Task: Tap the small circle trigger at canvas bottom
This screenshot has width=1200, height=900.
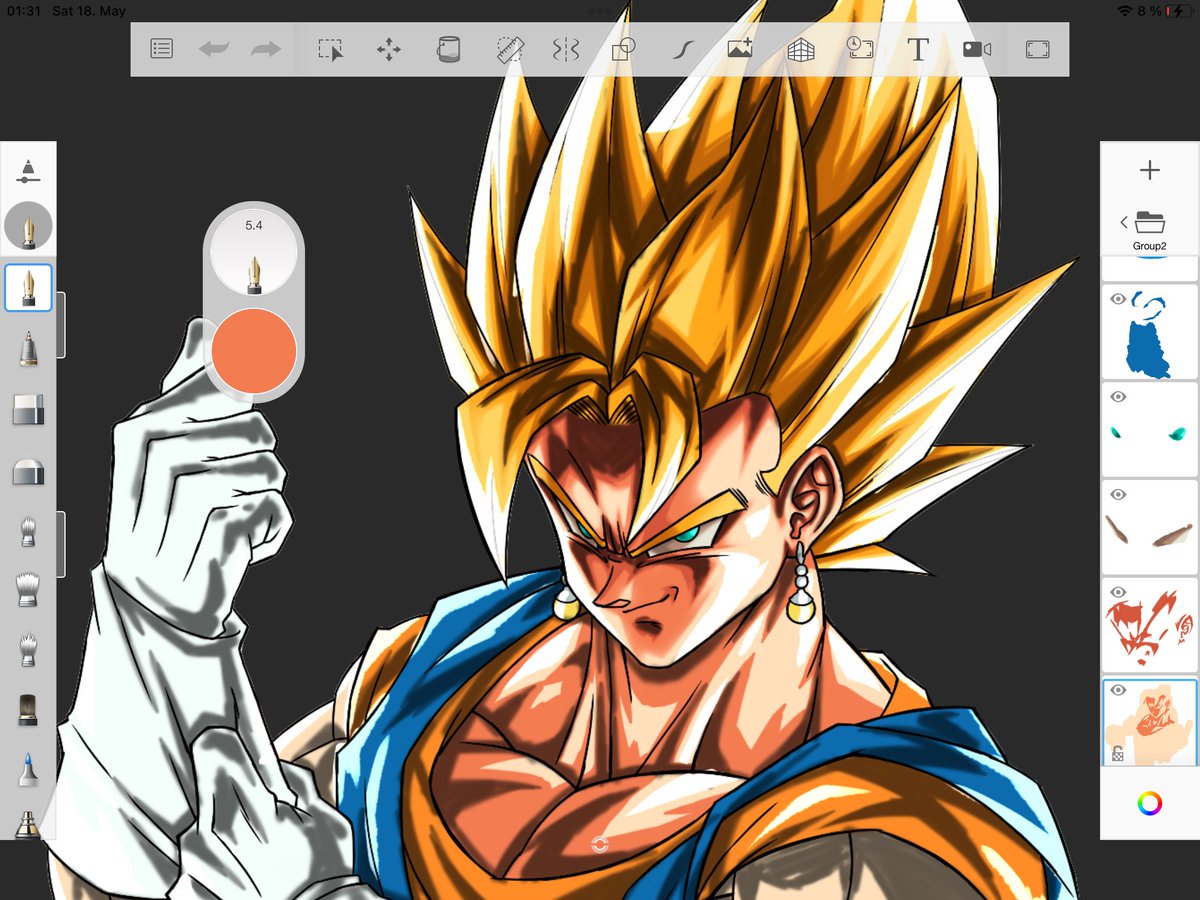Action: pyautogui.click(x=600, y=845)
